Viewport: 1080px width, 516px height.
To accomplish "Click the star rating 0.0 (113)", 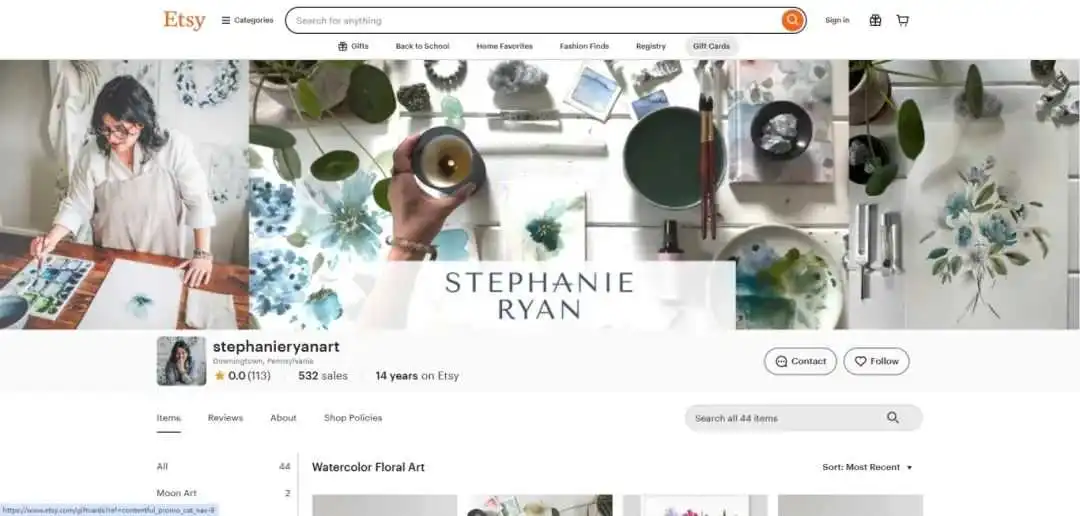I will pos(242,376).
